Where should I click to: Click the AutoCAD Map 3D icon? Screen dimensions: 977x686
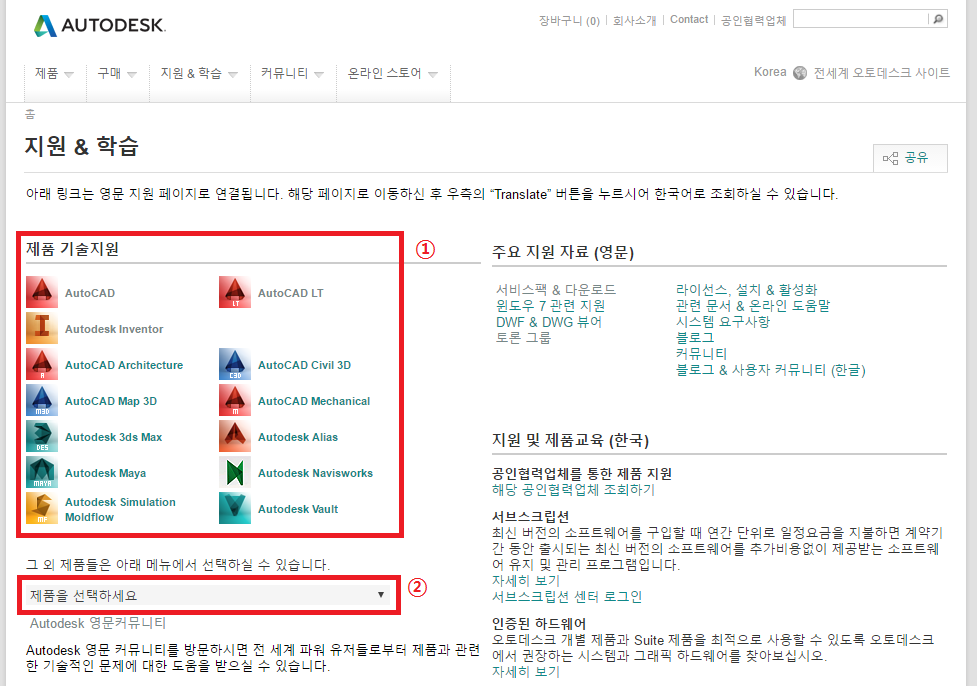pyautogui.click(x=42, y=401)
